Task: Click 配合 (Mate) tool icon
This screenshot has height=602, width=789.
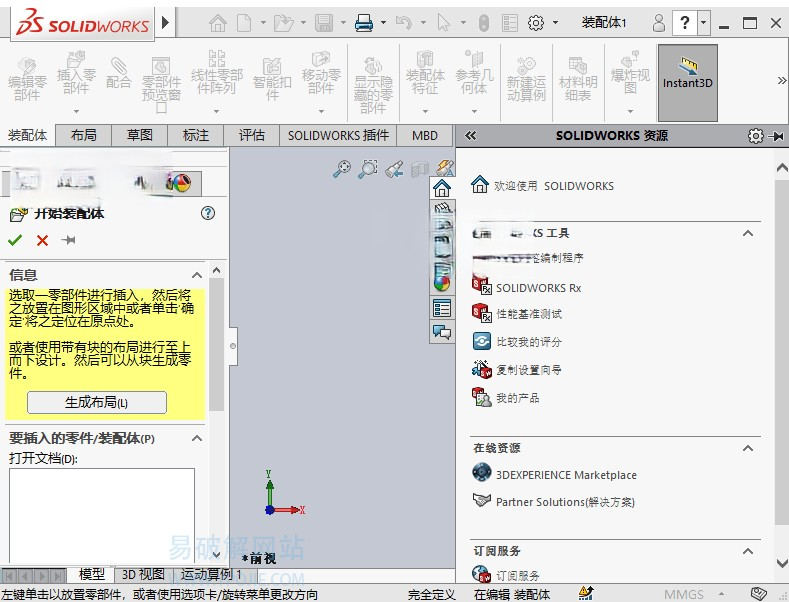Action: [119, 73]
